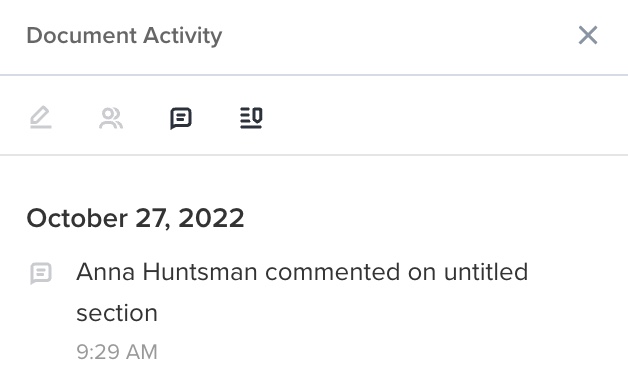628x384 pixels.
Task: Click the year 2022 in date heading
Action: pos(211,218)
